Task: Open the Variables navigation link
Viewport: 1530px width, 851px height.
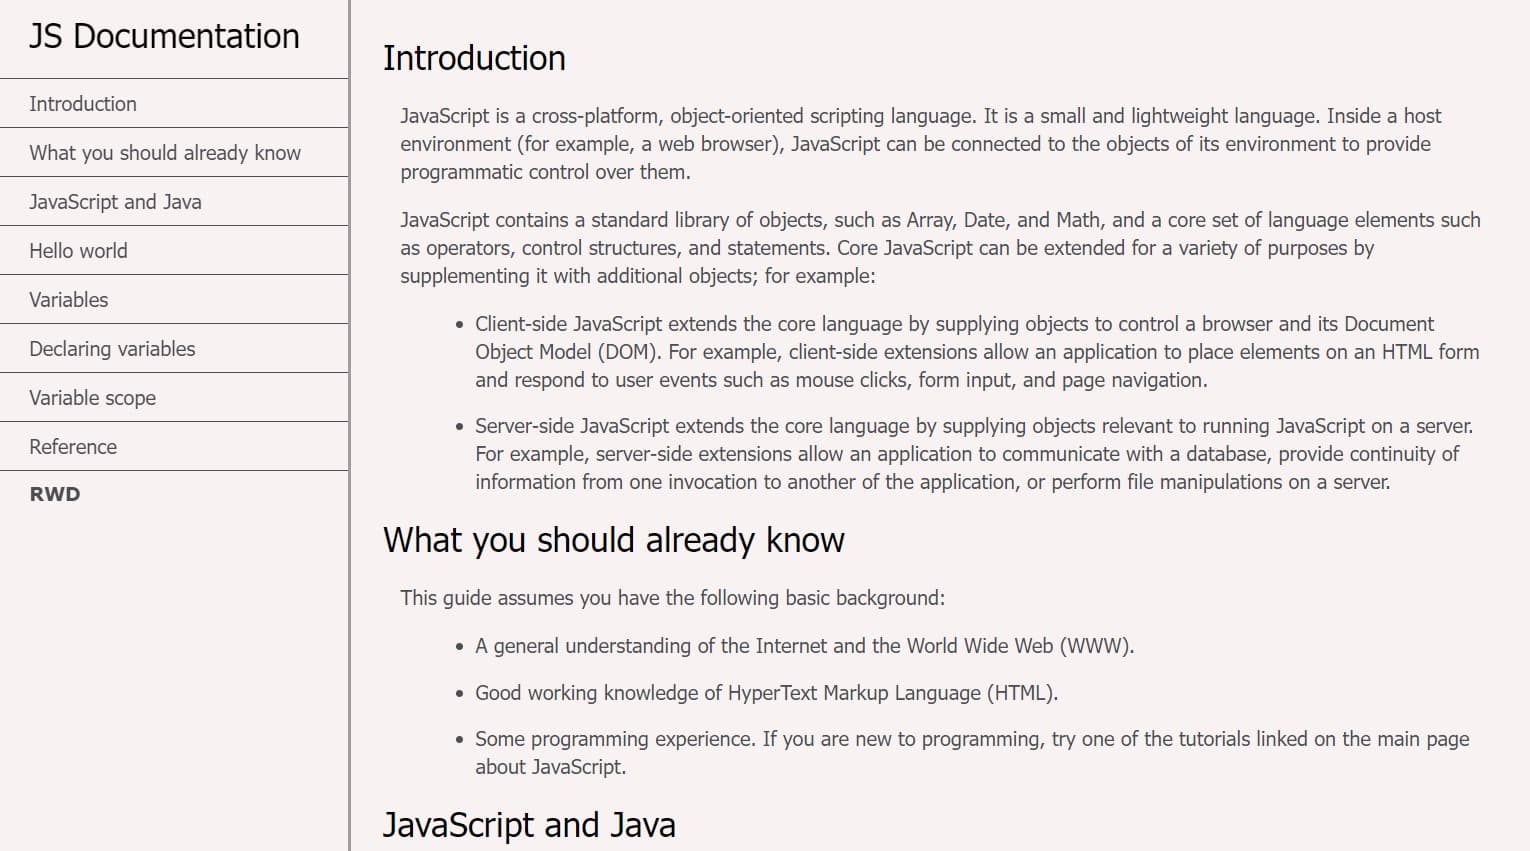Action: (x=69, y=300)
